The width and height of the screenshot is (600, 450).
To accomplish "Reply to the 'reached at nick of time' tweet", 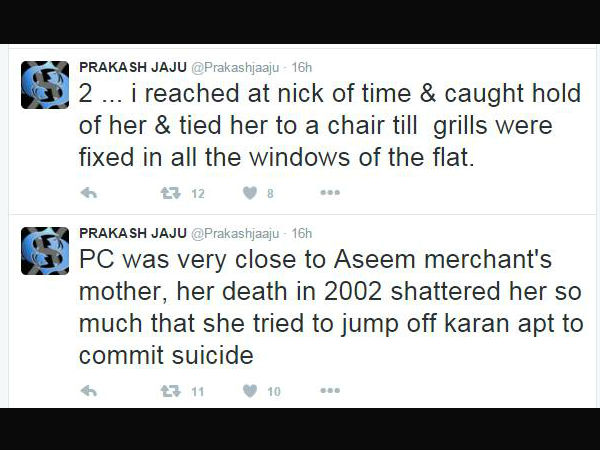I will pyautogui.click(x=89, y=193).
